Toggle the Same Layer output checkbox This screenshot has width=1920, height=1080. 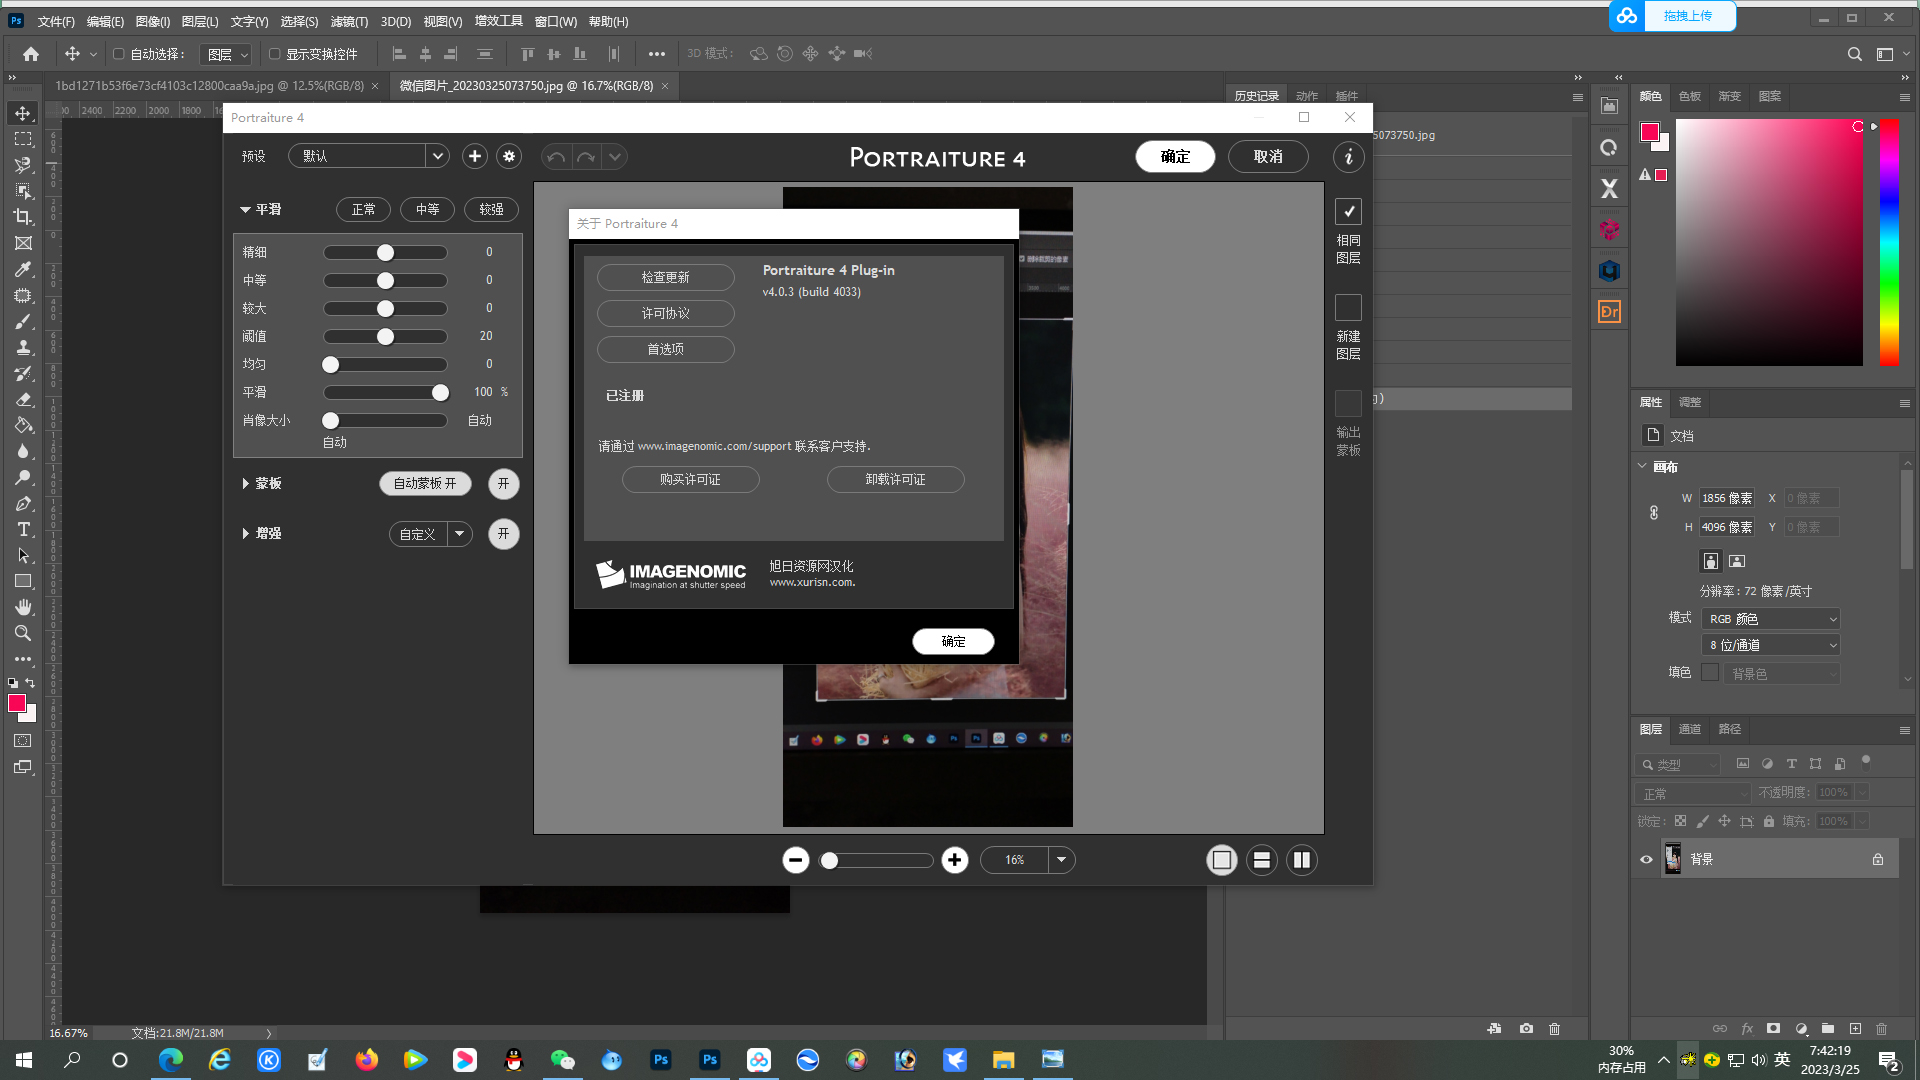click(1348, 211)
